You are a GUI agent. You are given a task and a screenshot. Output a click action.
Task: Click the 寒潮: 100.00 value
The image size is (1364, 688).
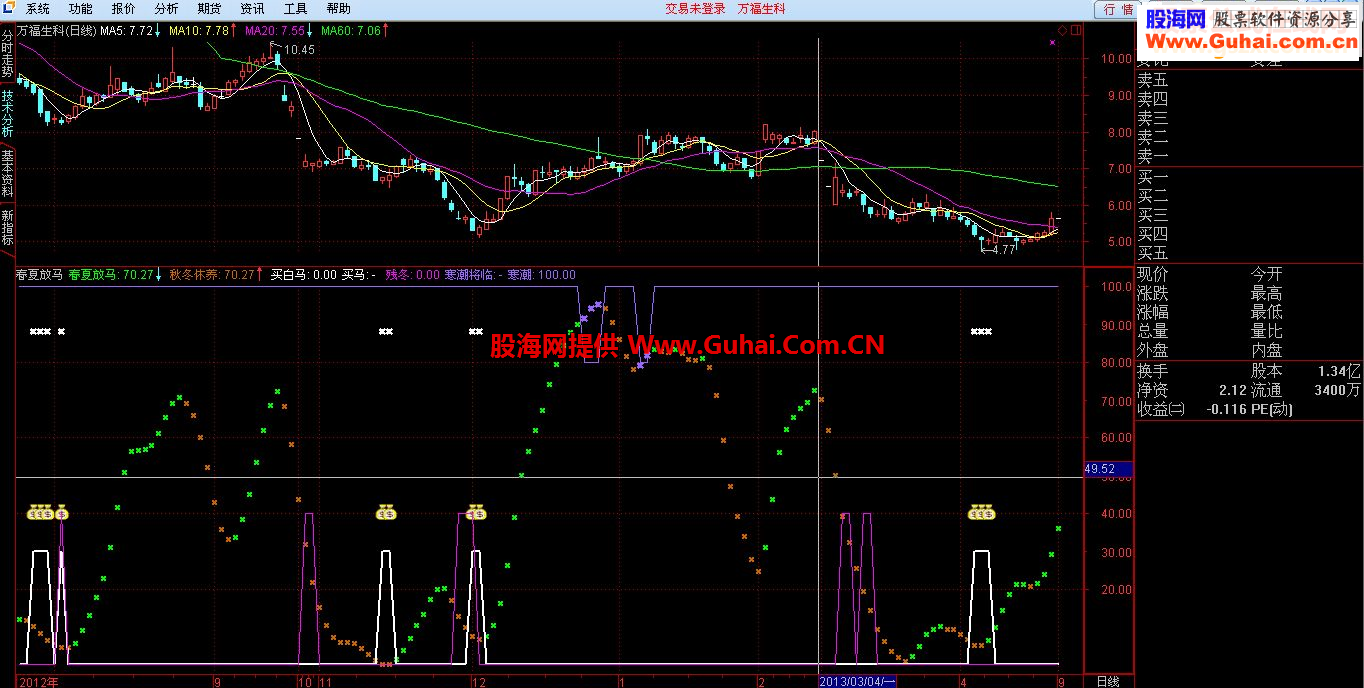click(541, 274)
